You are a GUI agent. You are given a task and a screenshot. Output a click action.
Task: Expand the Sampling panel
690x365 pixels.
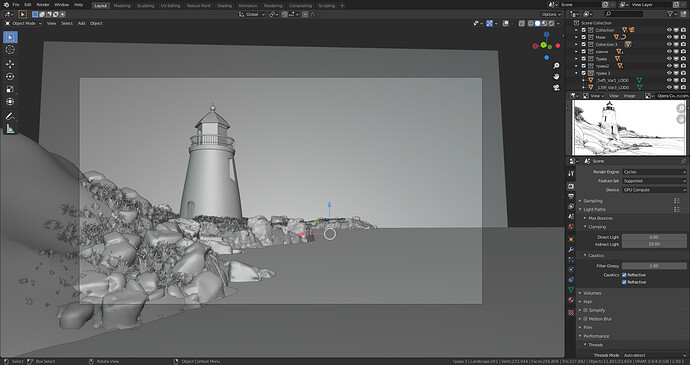592,201
